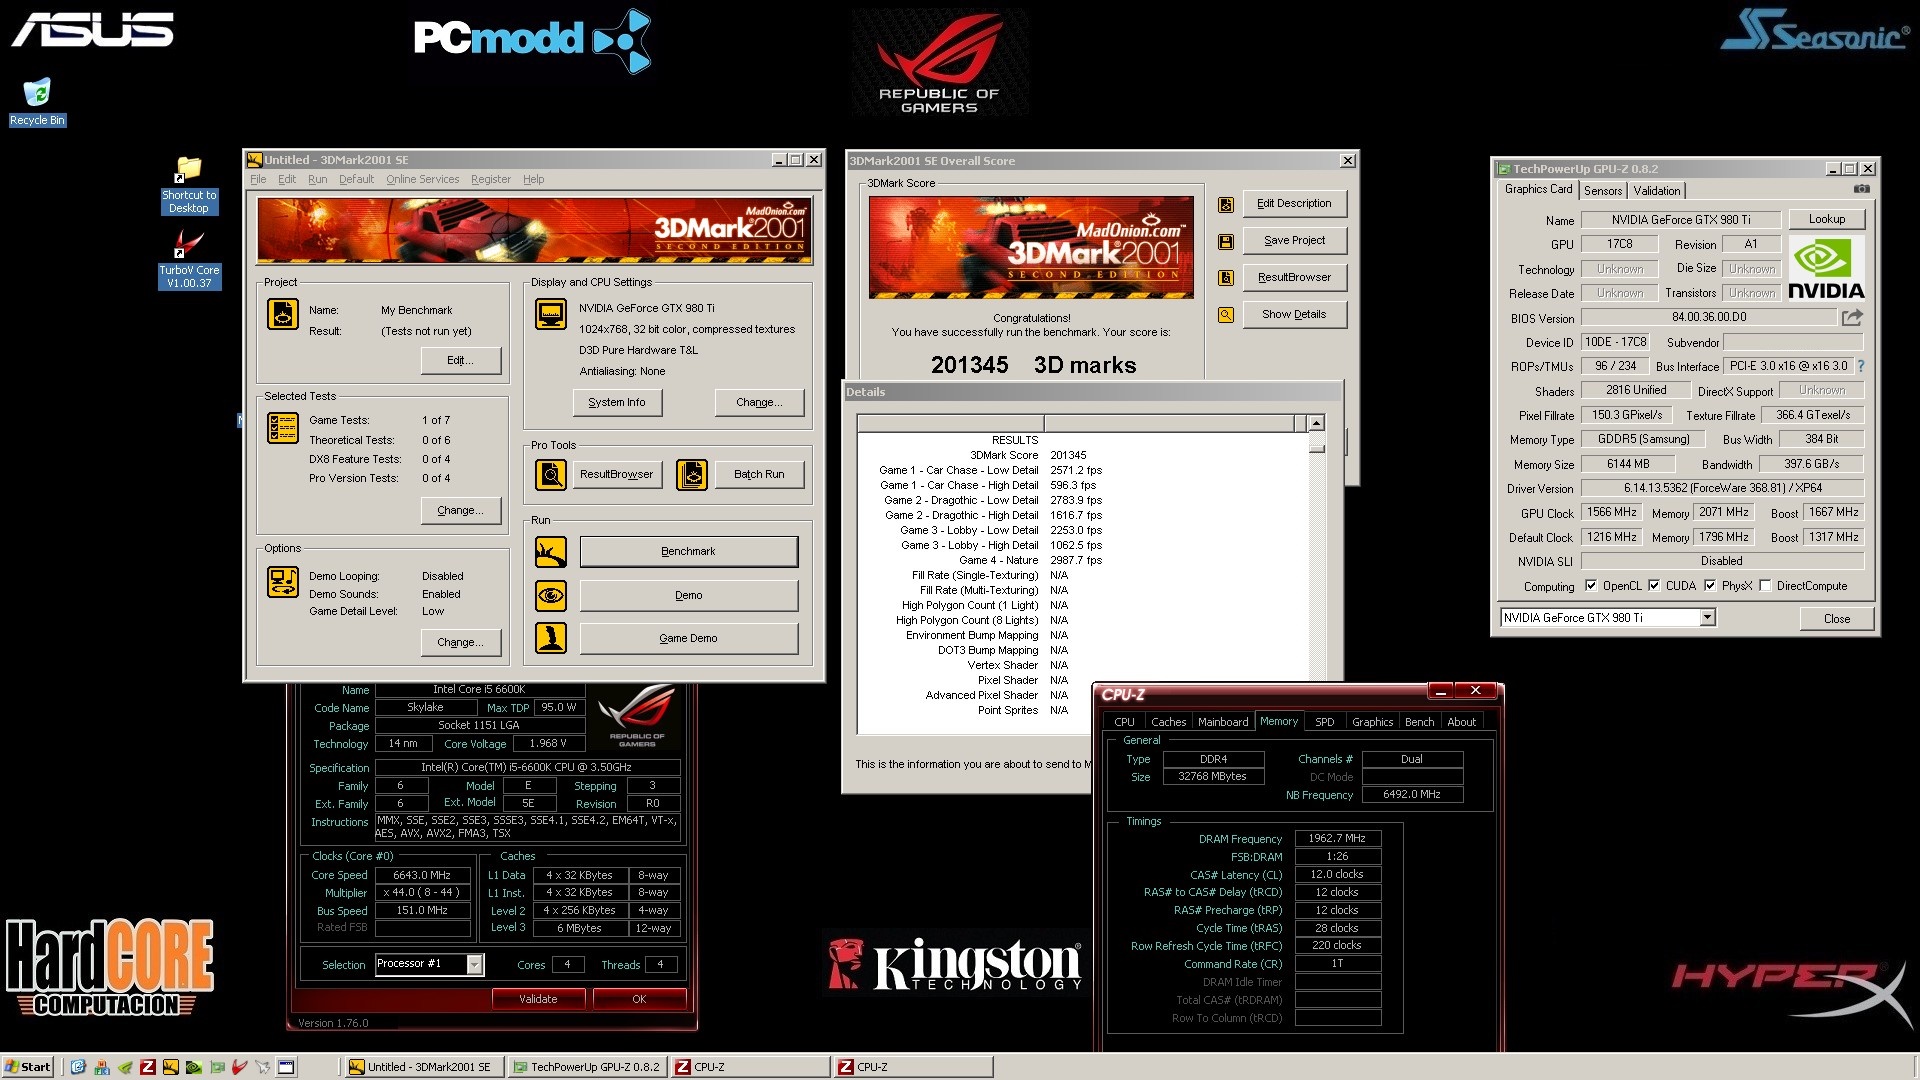The image size is (1920, 1080).
Task: Click the Selected Tests checklist icon
Action: [x=283, y=427]
